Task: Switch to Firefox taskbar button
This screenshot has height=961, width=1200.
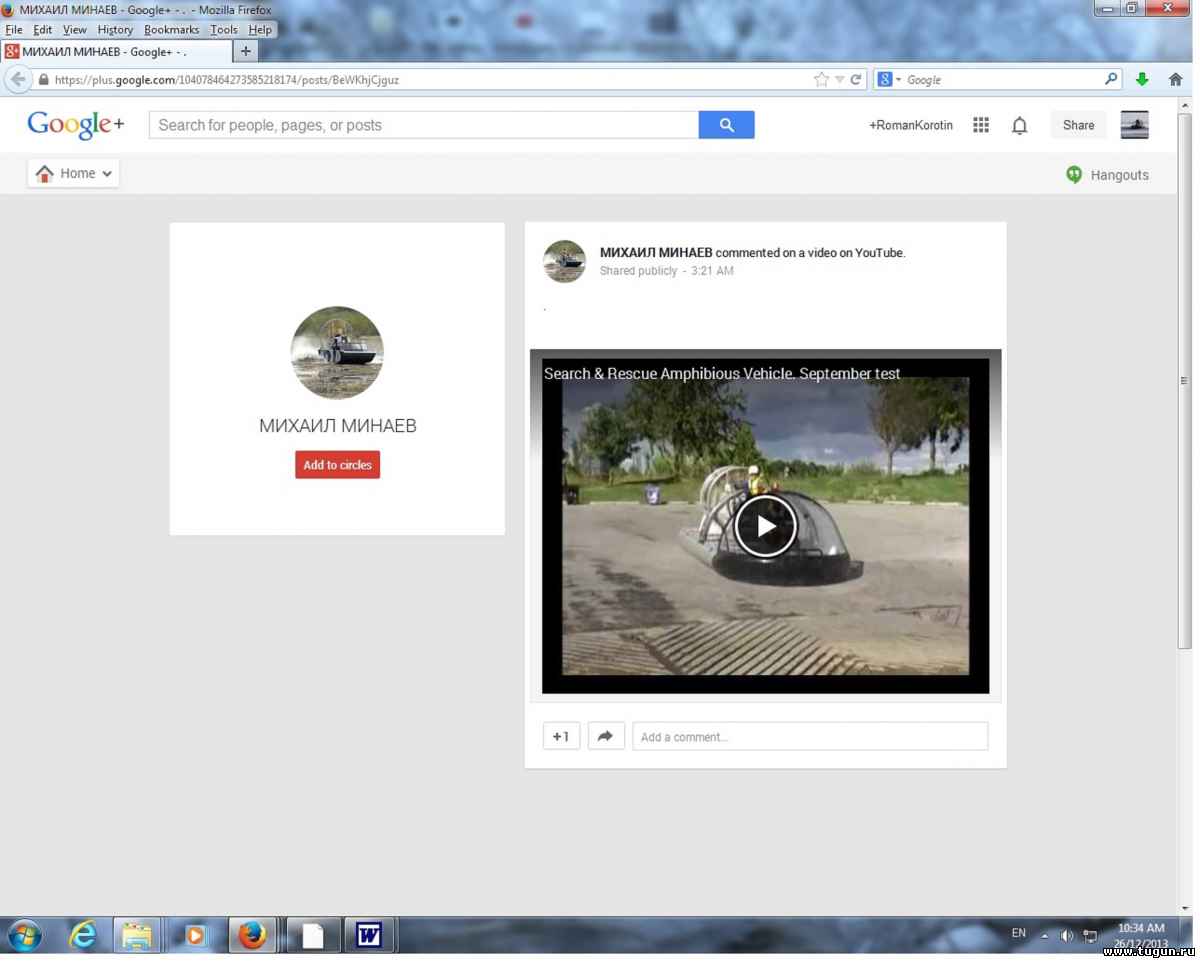Action: pos(252,935)
